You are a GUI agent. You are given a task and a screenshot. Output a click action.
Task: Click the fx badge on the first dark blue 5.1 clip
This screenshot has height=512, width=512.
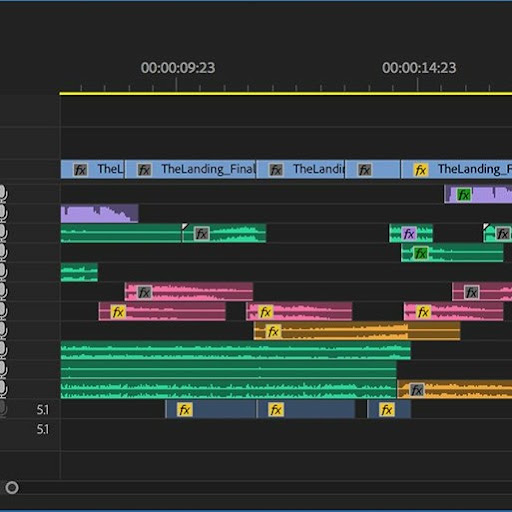click(x=185, y=409)
